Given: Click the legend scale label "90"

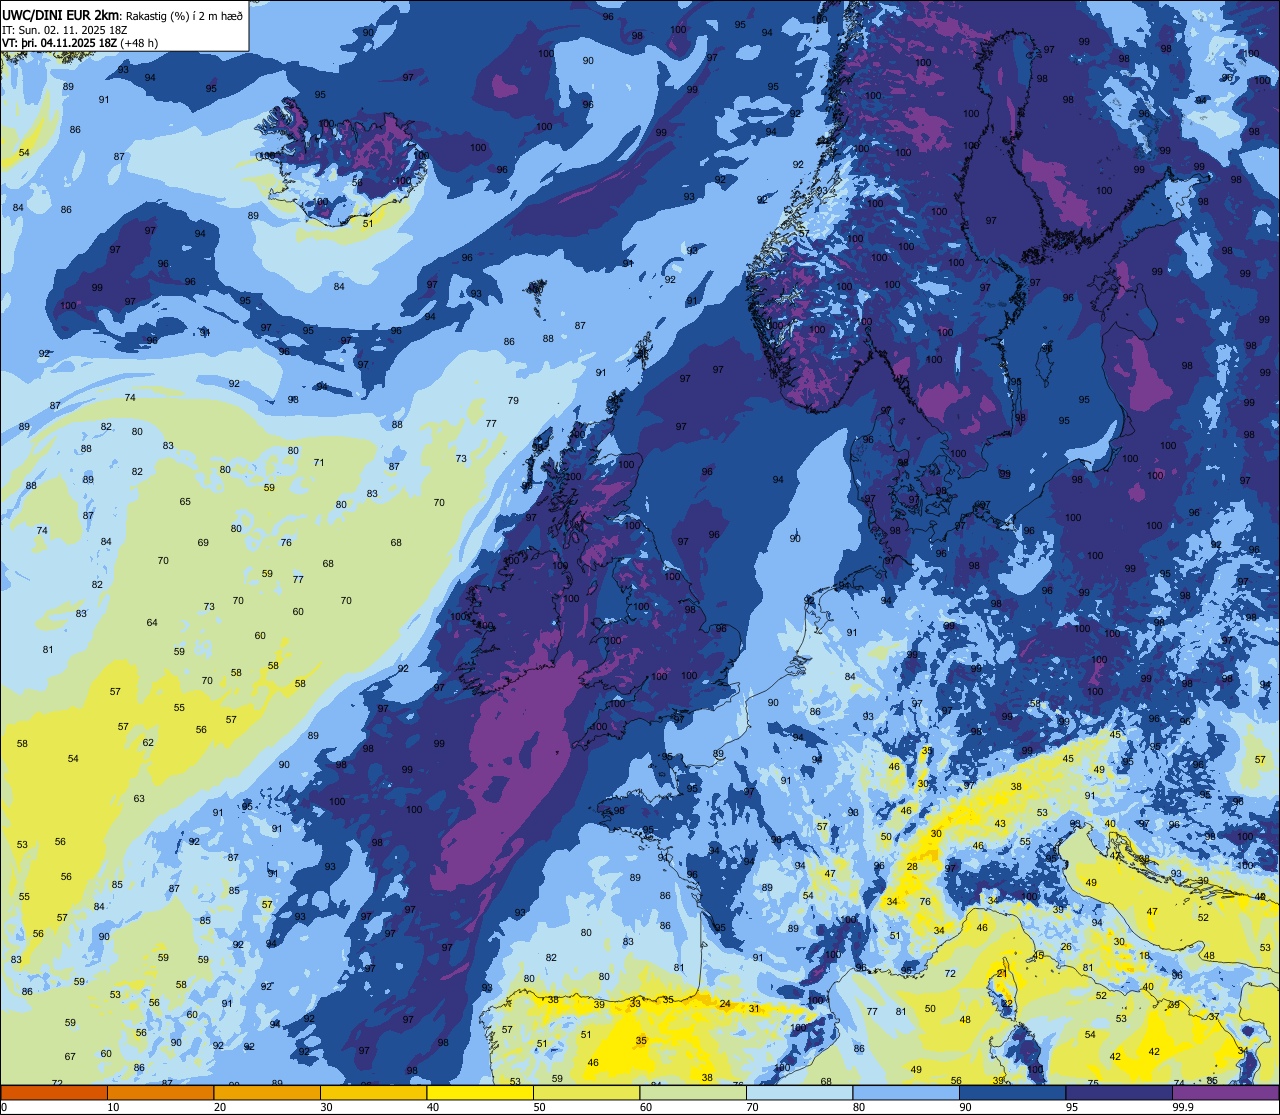Looking at the screenshot, I should (966, 1107).
